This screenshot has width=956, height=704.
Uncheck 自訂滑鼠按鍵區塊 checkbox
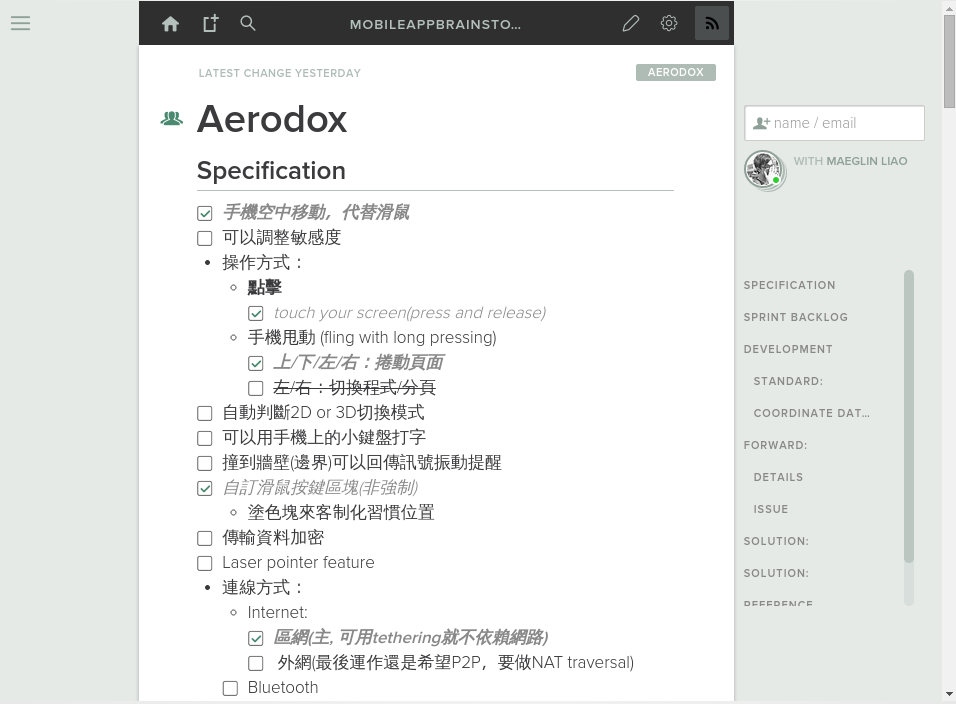[x=205, y=488]
